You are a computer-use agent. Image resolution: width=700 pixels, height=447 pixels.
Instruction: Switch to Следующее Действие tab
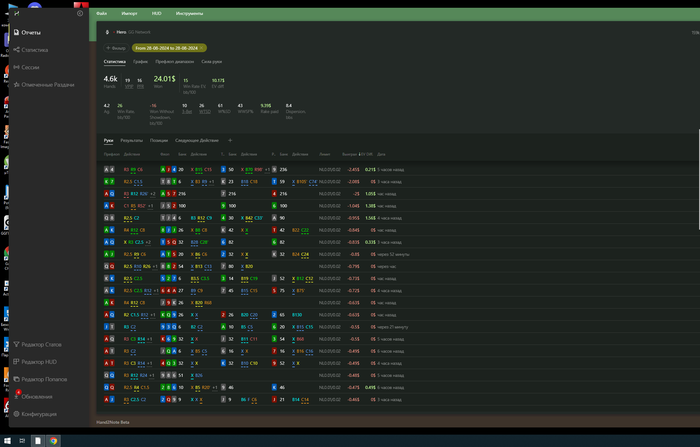point(197,140)
